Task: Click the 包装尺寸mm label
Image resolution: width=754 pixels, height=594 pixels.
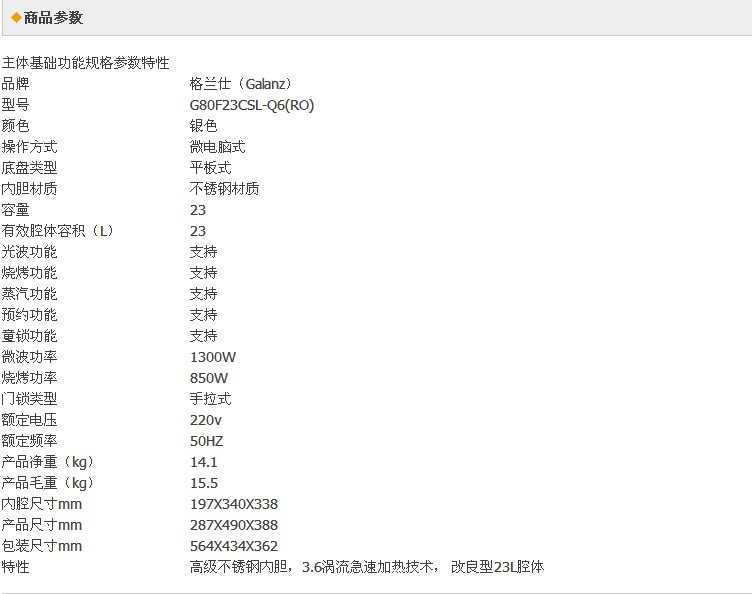Action: point(42,546)
